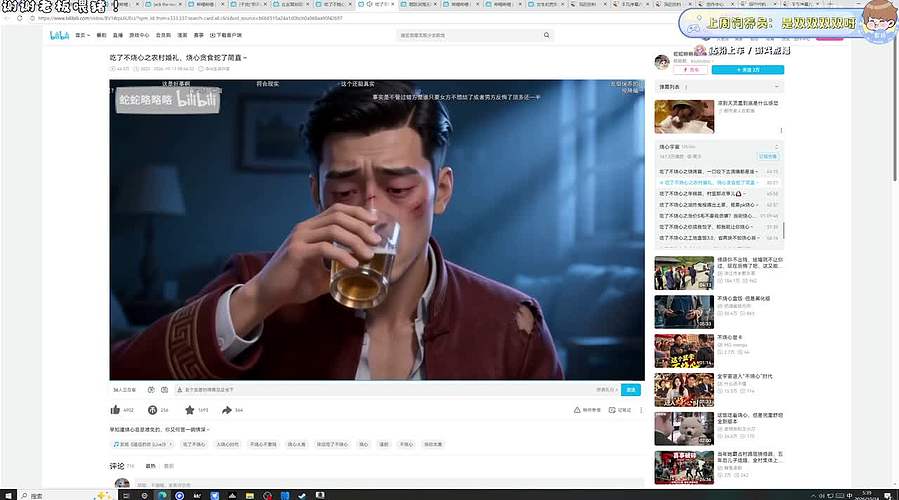Click the scrollbar in the collection episode list
This screenshot has height=500, width=899.
(x=783, y=229)
